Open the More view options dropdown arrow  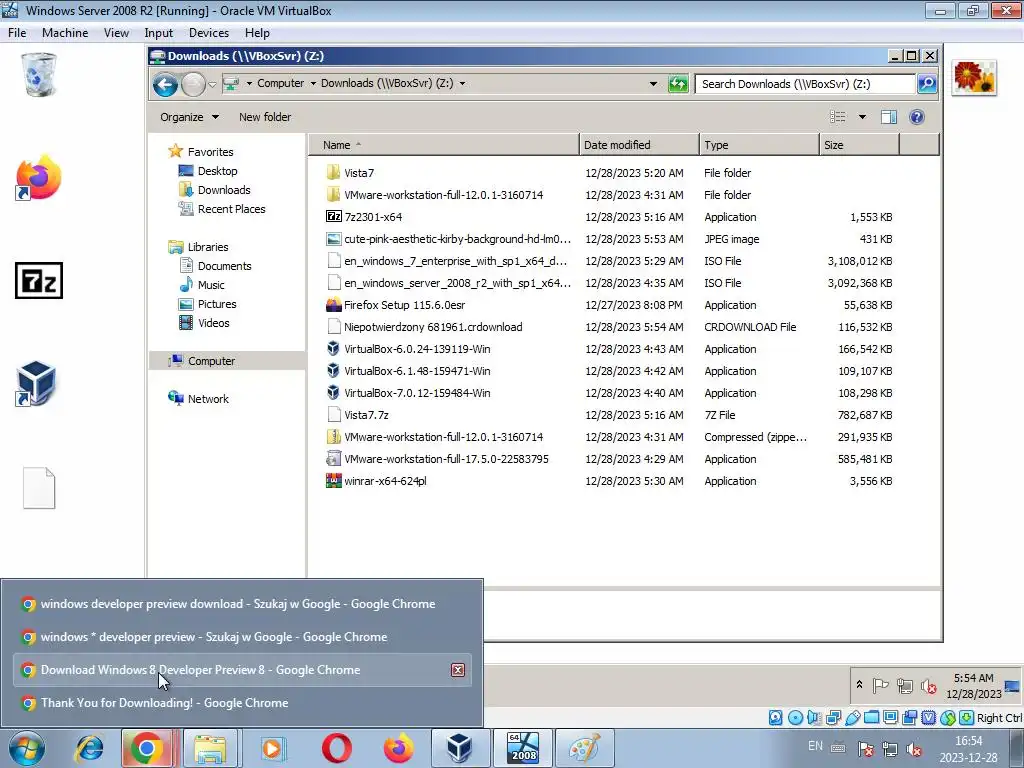pyautogui.click(x=862, y=117)
